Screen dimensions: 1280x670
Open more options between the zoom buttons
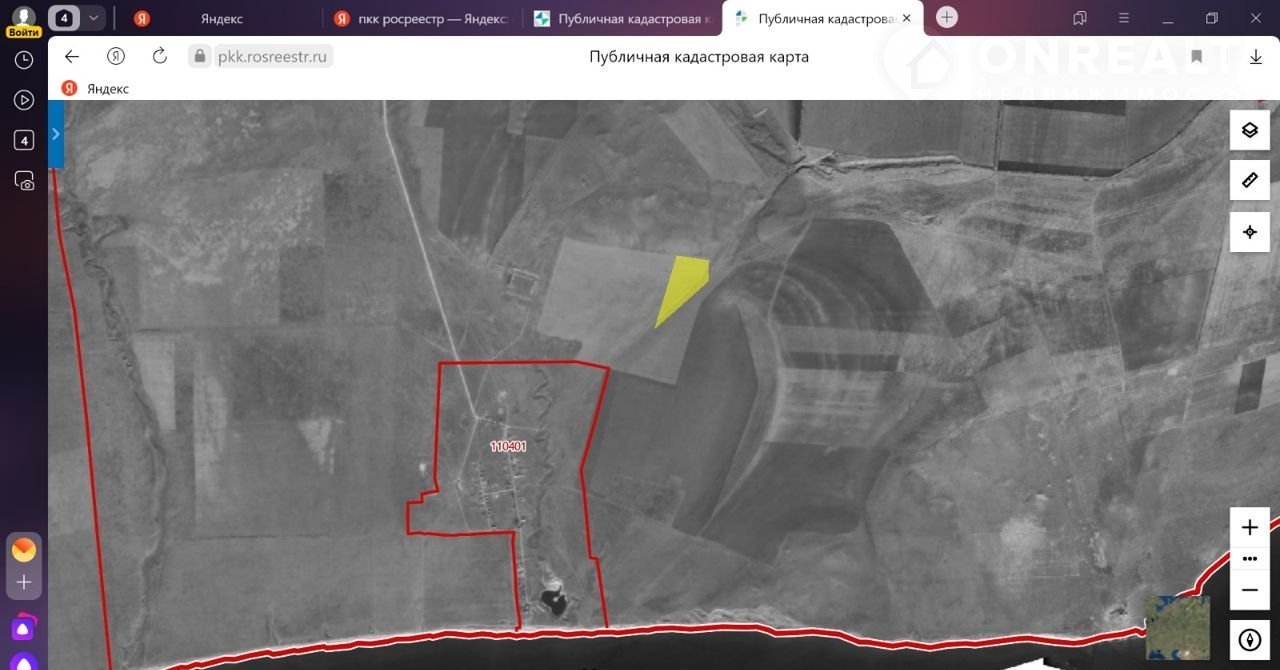(x=1249, y=559)
